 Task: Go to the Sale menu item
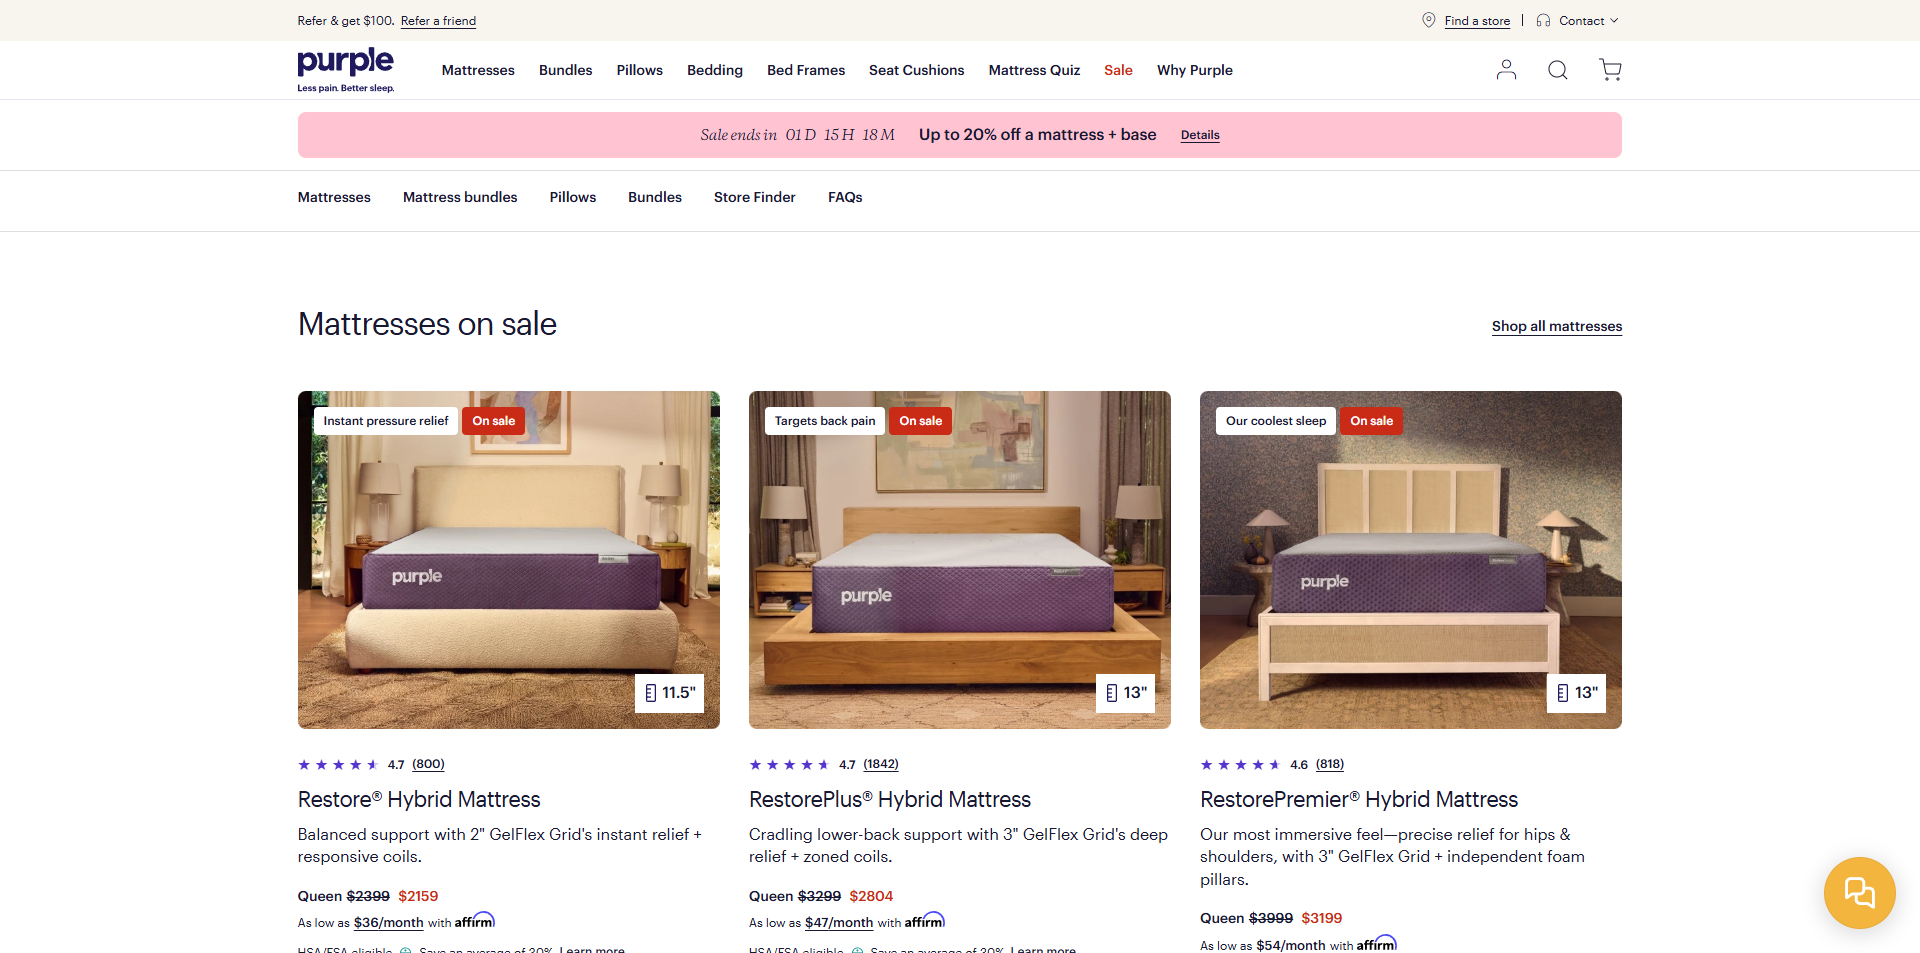1117,70
